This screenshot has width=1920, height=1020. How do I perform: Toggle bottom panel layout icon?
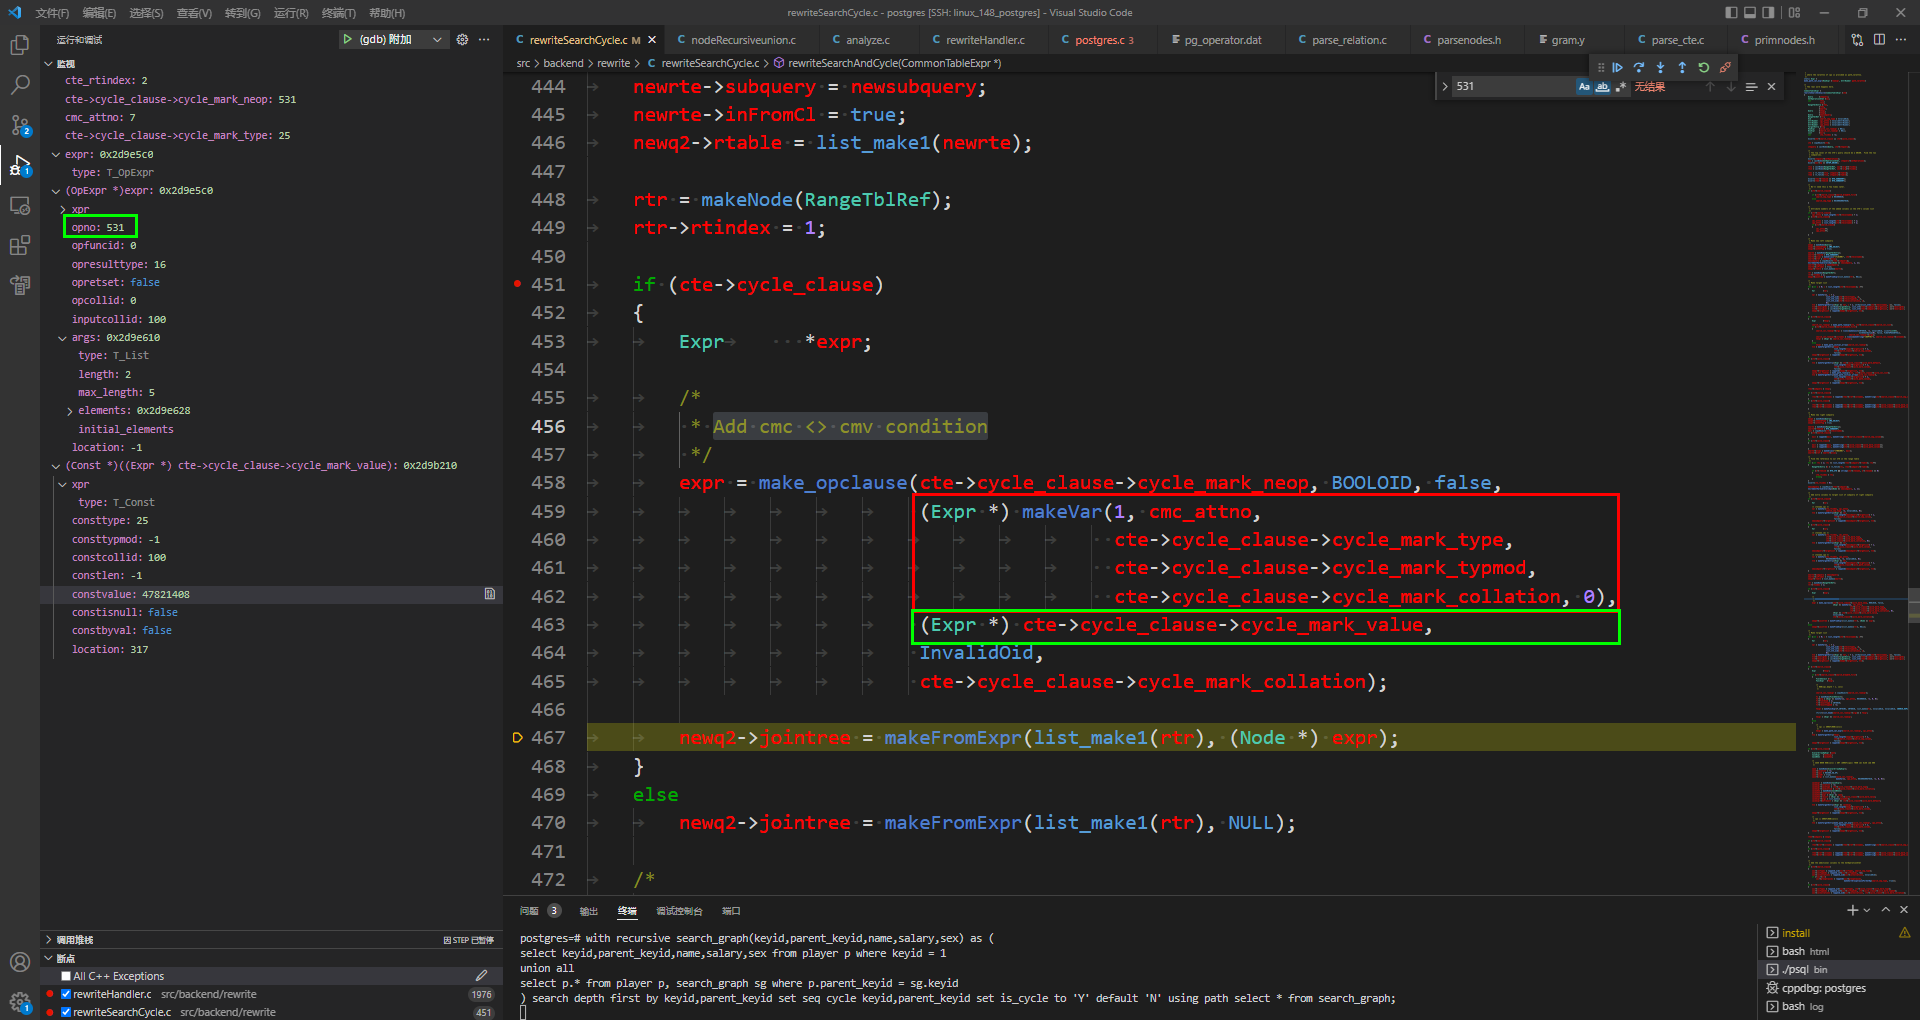coord(1750,13)
